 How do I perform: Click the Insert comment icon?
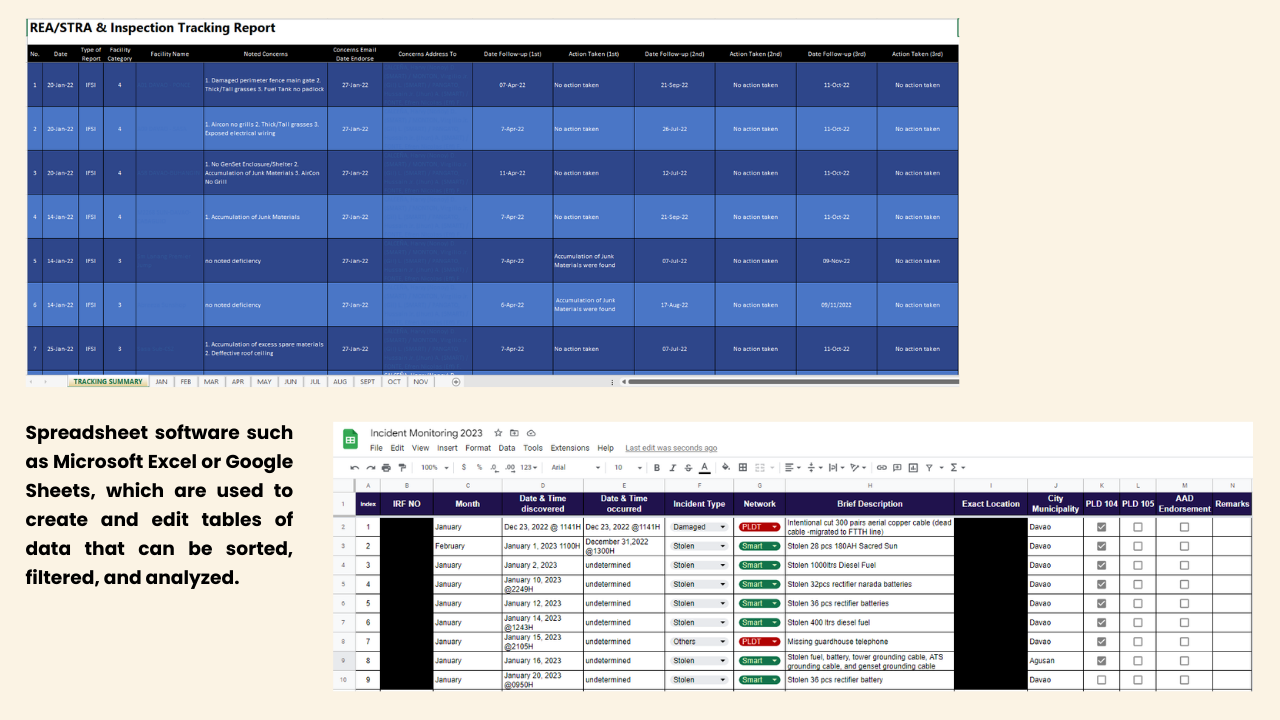tap(897, 467)
